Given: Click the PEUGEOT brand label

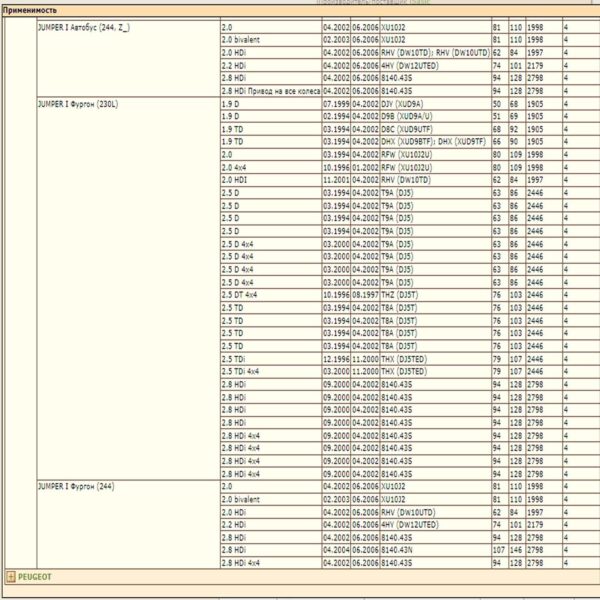Looking at the screenshot, I should [34, 577].
